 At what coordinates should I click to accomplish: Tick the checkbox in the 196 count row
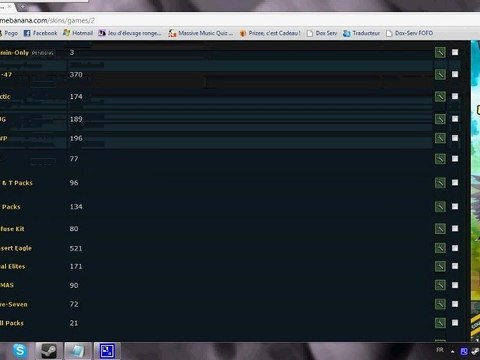point(455,138)
